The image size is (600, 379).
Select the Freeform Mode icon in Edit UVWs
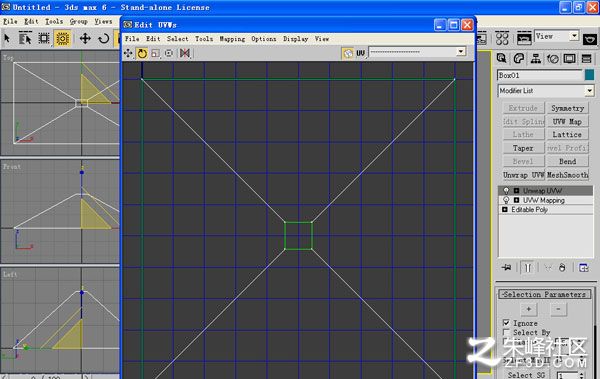[169, 53]
